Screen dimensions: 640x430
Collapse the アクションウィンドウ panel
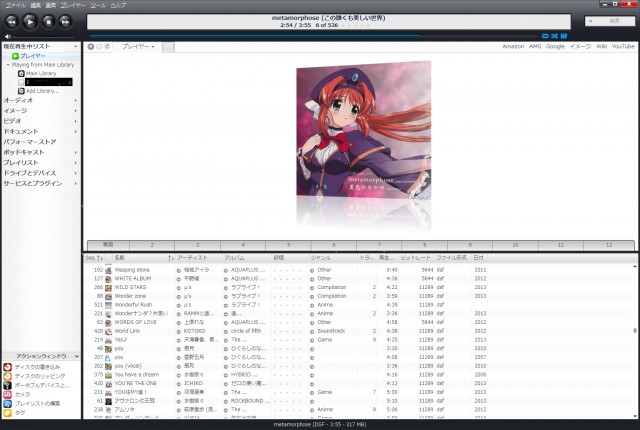pos(77,356)
